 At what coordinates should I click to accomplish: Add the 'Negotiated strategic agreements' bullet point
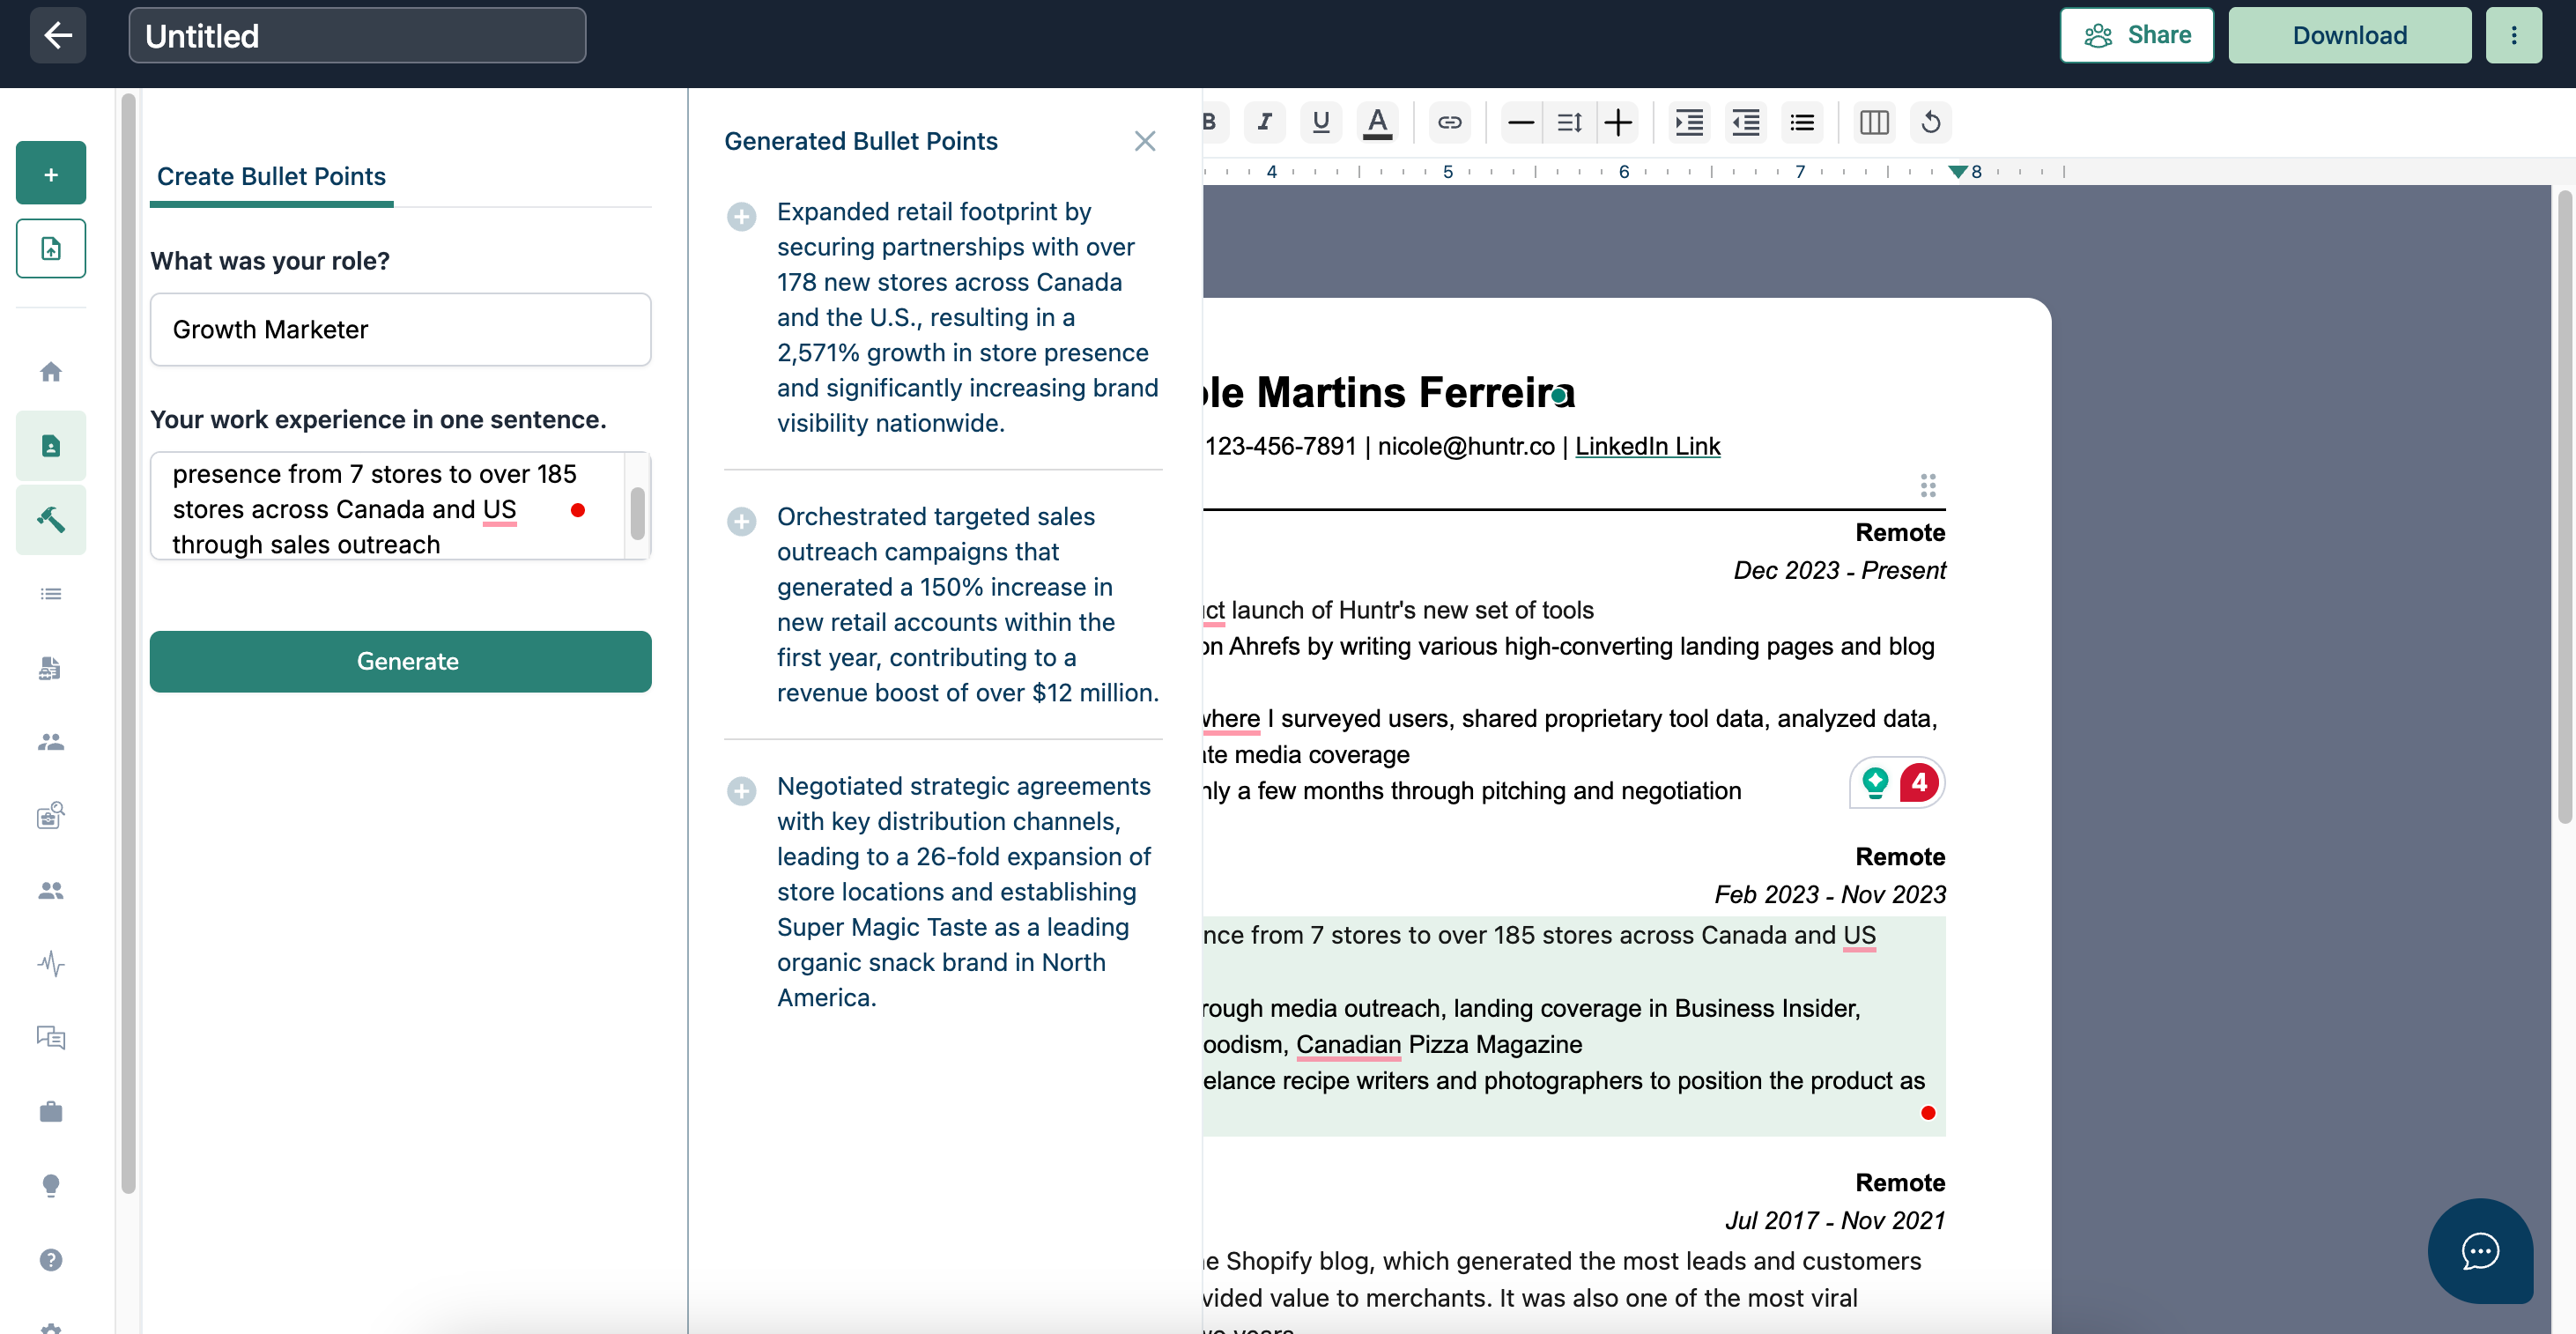click(741, 791)
